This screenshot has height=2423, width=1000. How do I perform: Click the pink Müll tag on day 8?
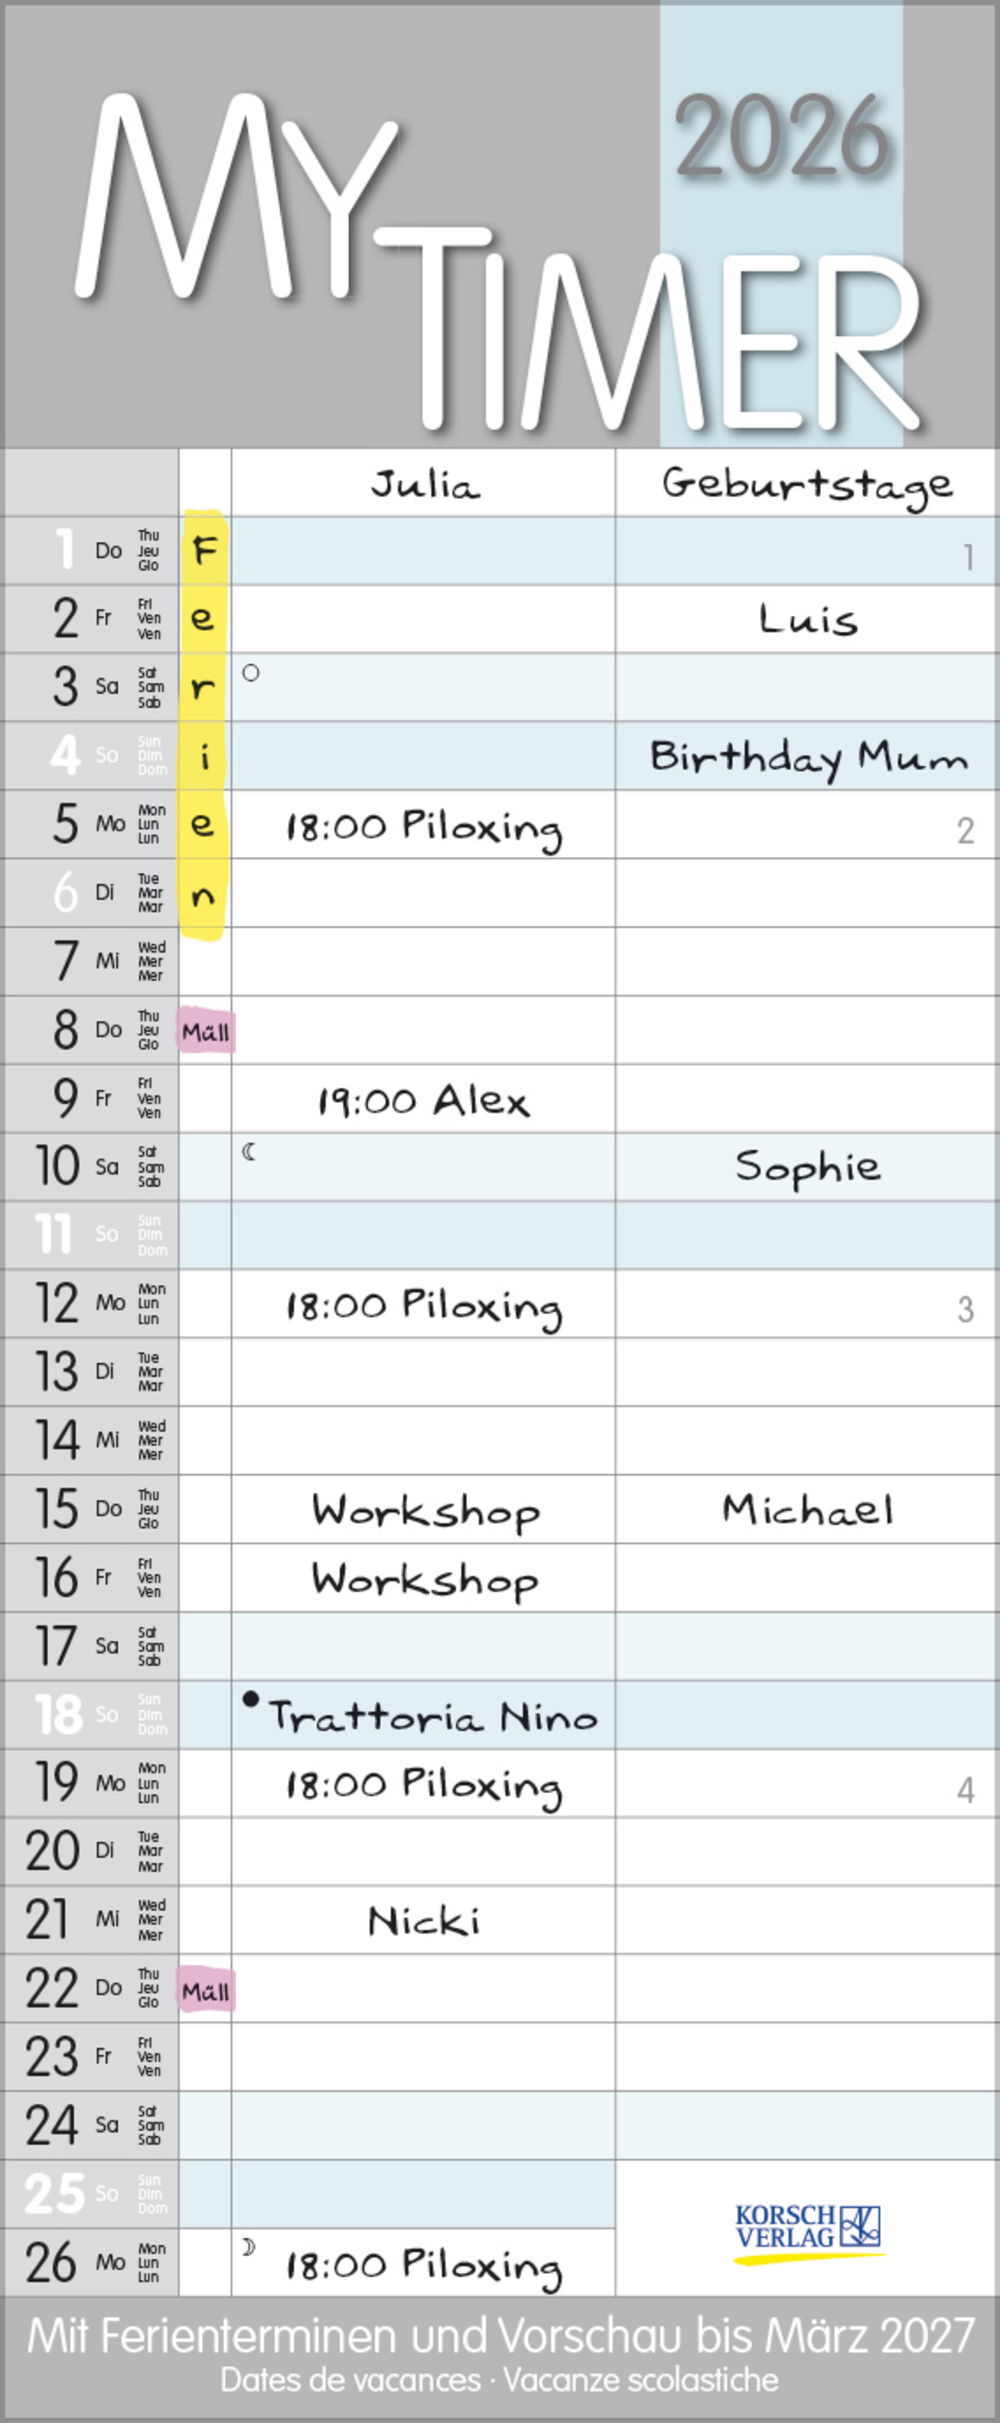click(x=206, y=1032)
